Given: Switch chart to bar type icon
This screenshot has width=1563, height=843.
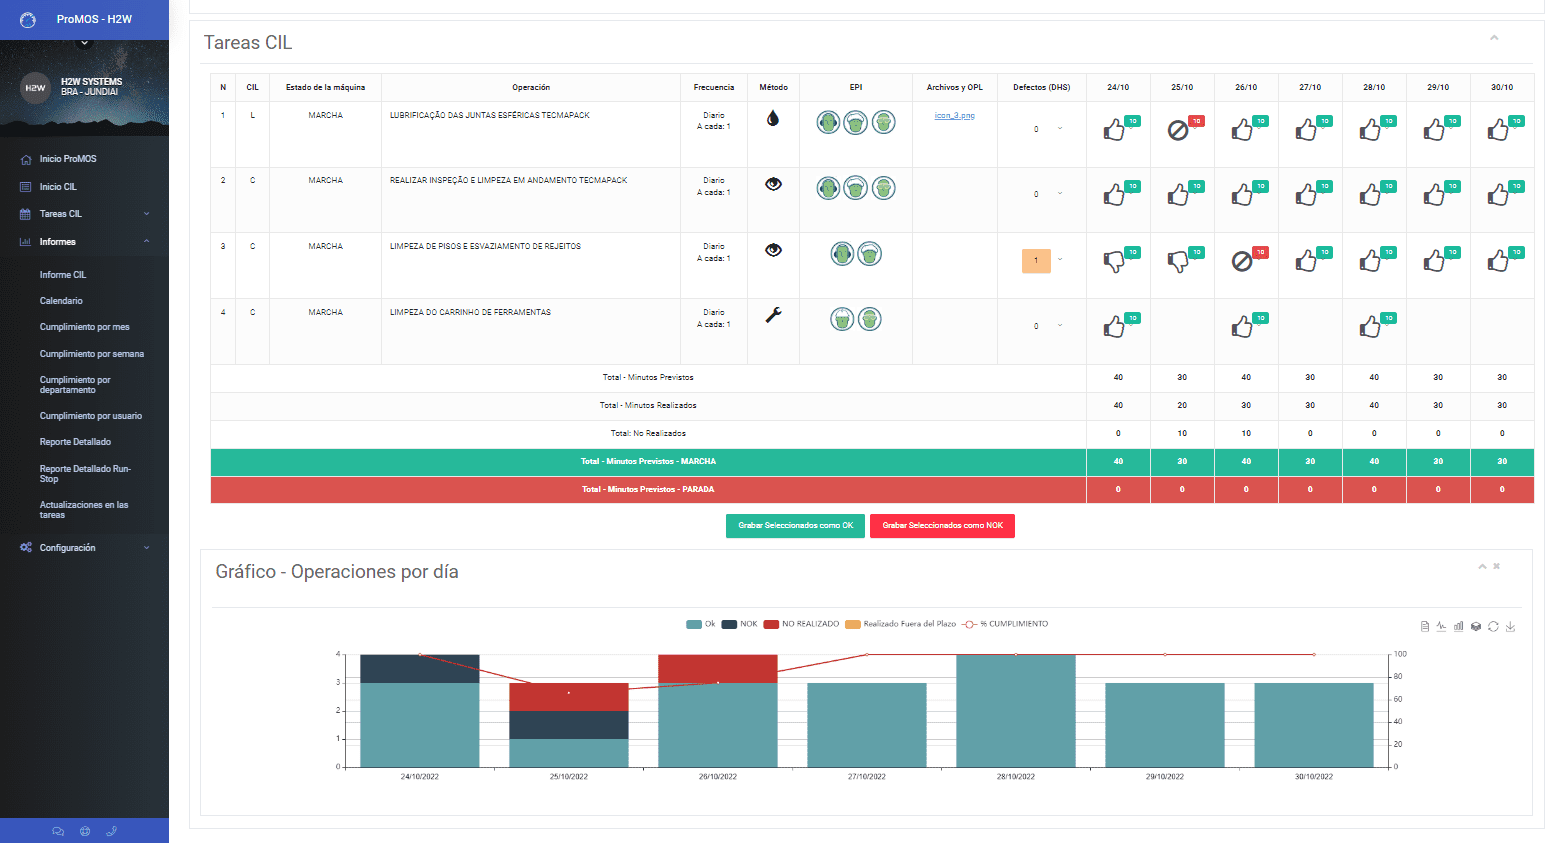Looking at the screenshot, I should tap(1459, 627).
